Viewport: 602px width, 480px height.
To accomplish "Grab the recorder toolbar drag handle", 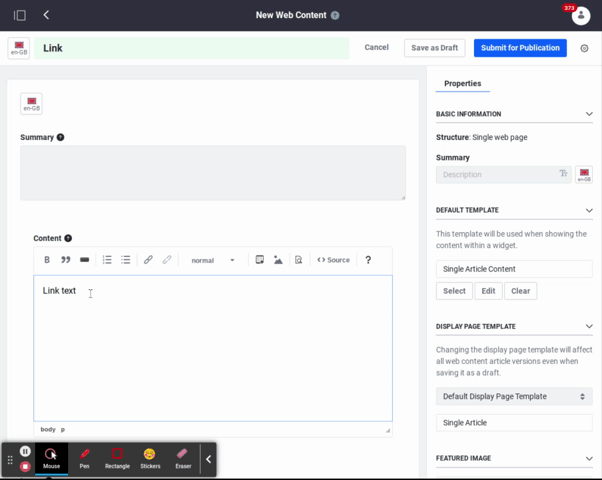I will click(10, 460).
